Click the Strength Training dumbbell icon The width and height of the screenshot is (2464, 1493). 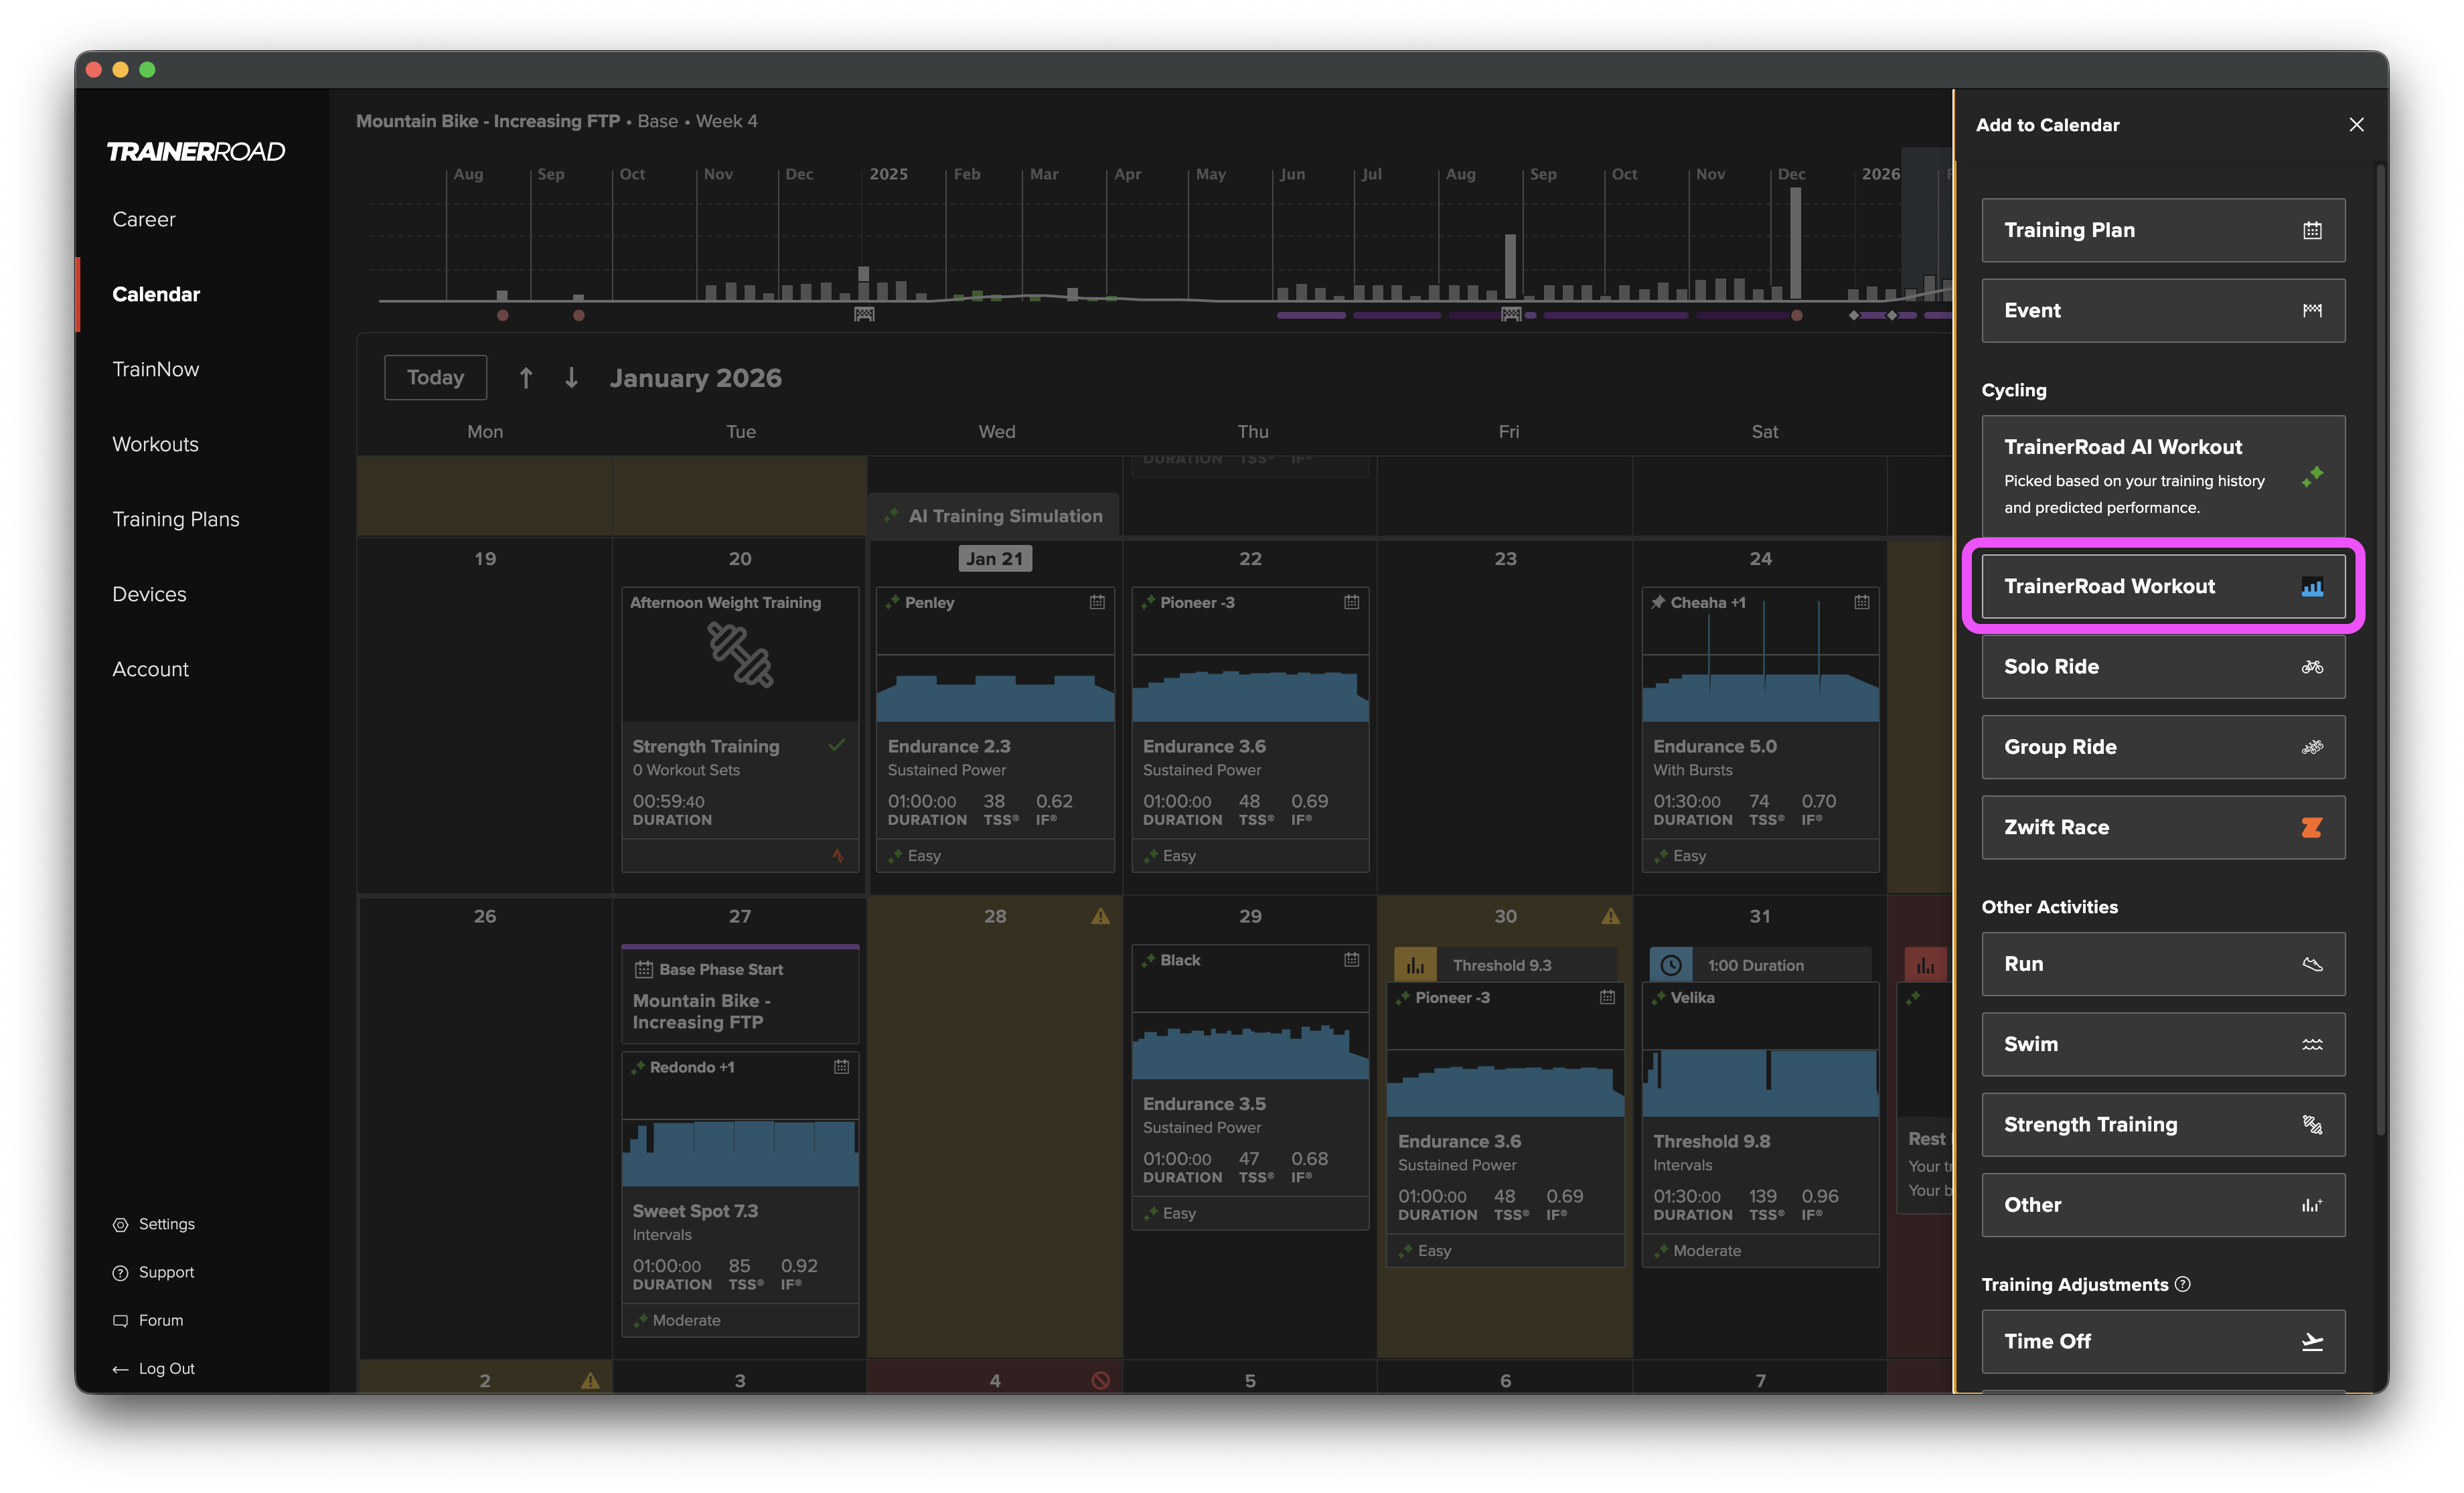click(2312, 1125)
